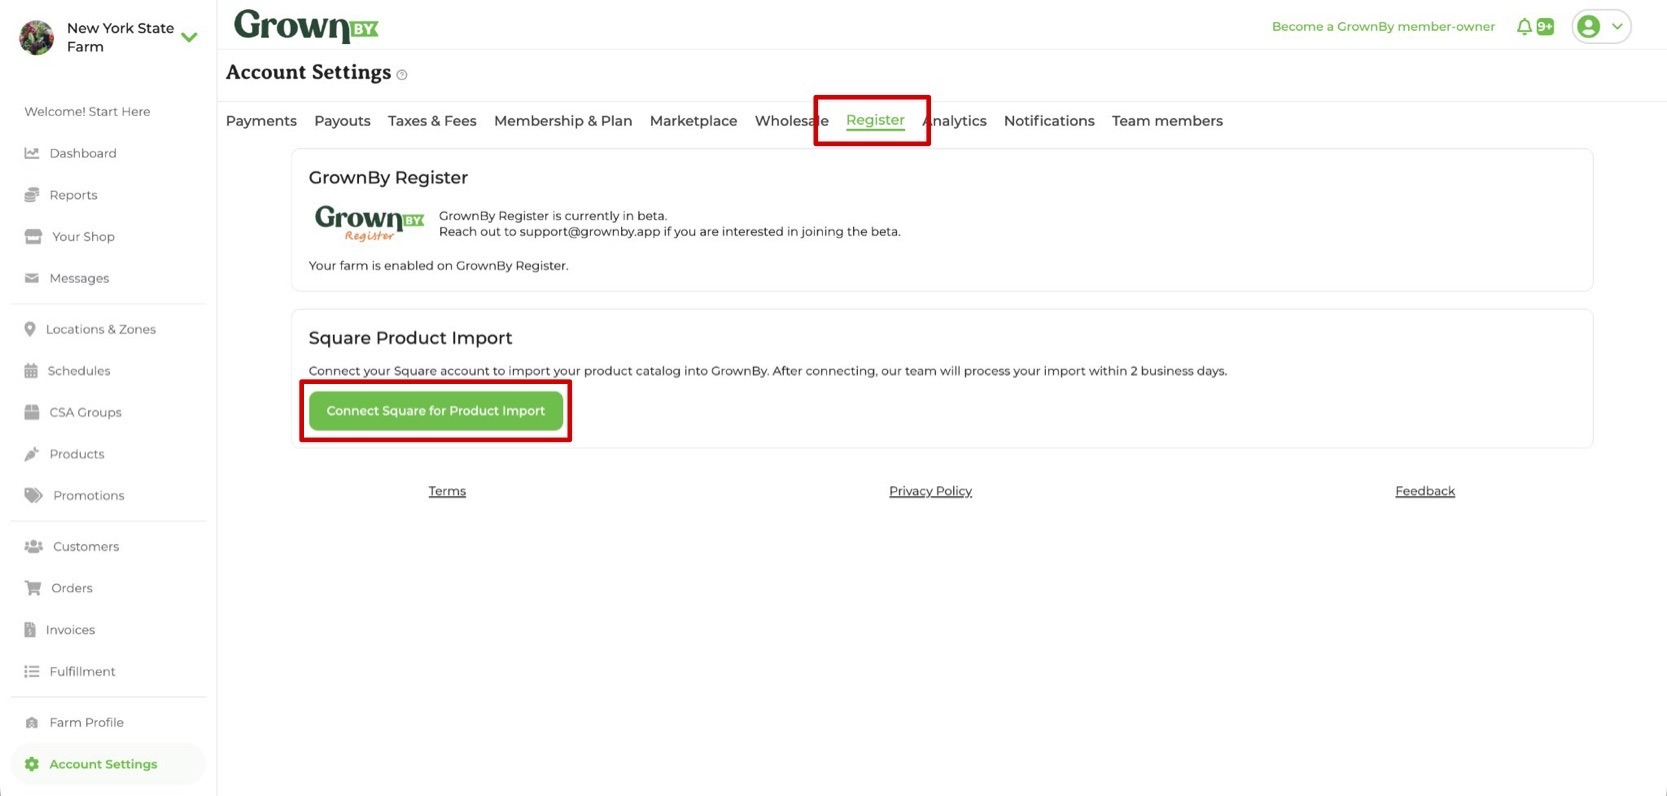Viewport: 1667px width, 796px height.
Task: Click the Promotions tag icon
Action: [x=34, y=495]
